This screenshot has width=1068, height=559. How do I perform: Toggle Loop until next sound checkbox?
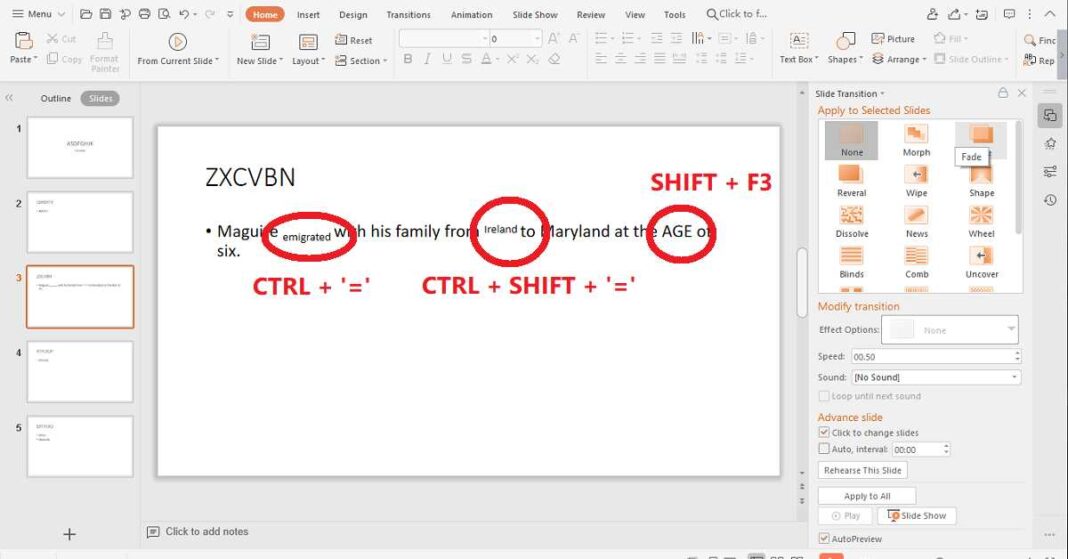[824, 396]
